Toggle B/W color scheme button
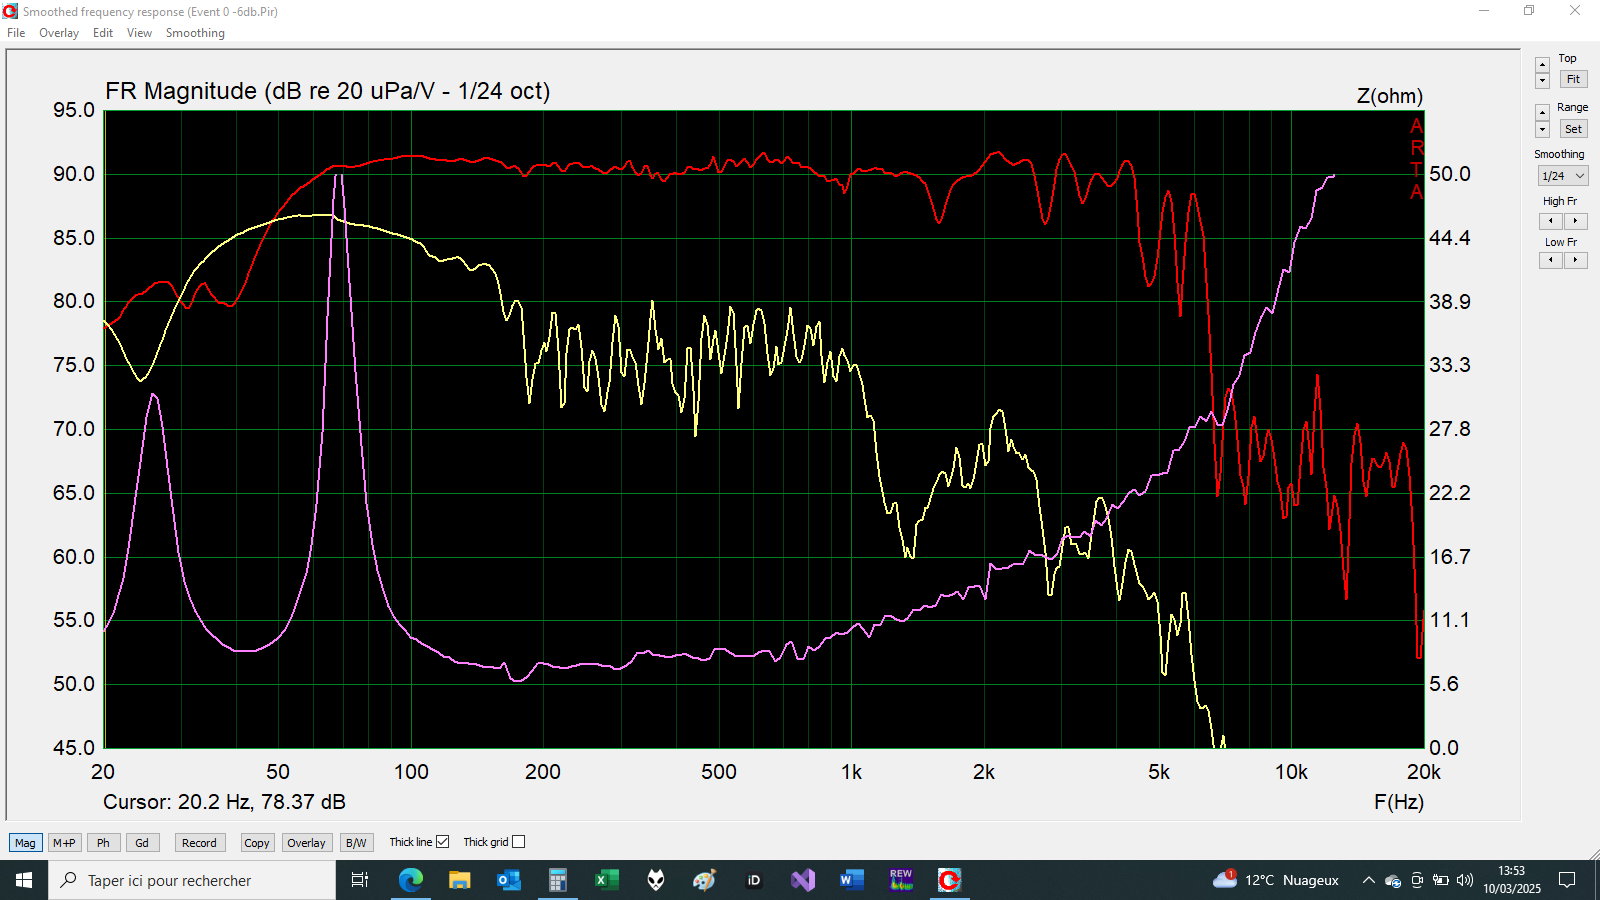This screenshot has width=1600, height=900. [356, 843]
